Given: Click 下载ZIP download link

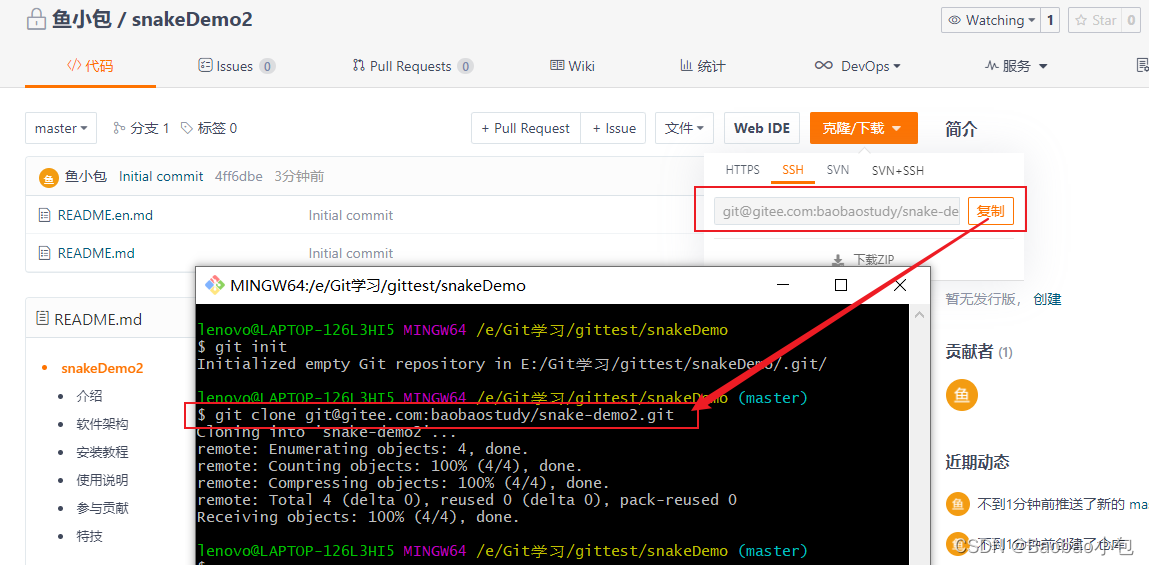Looking at the screenshot, I should coord(863,259).
